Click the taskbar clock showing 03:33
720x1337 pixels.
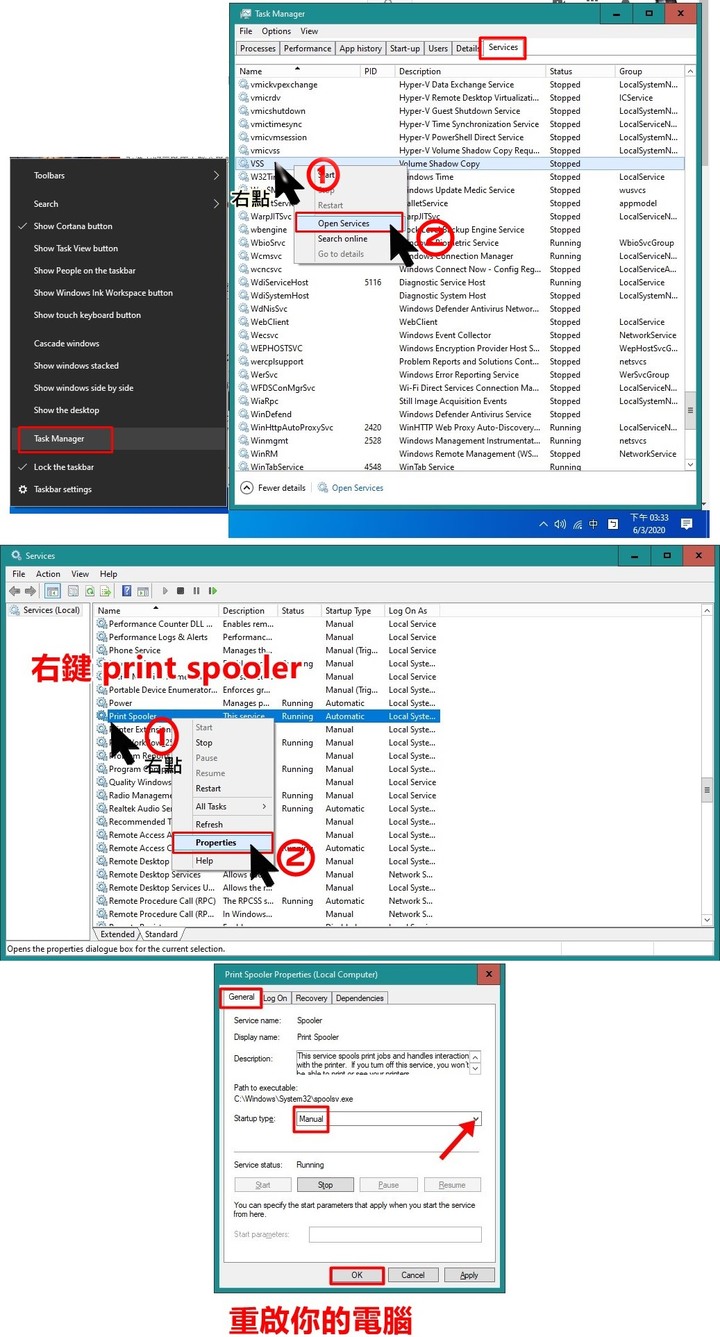(x=649, y=524)
